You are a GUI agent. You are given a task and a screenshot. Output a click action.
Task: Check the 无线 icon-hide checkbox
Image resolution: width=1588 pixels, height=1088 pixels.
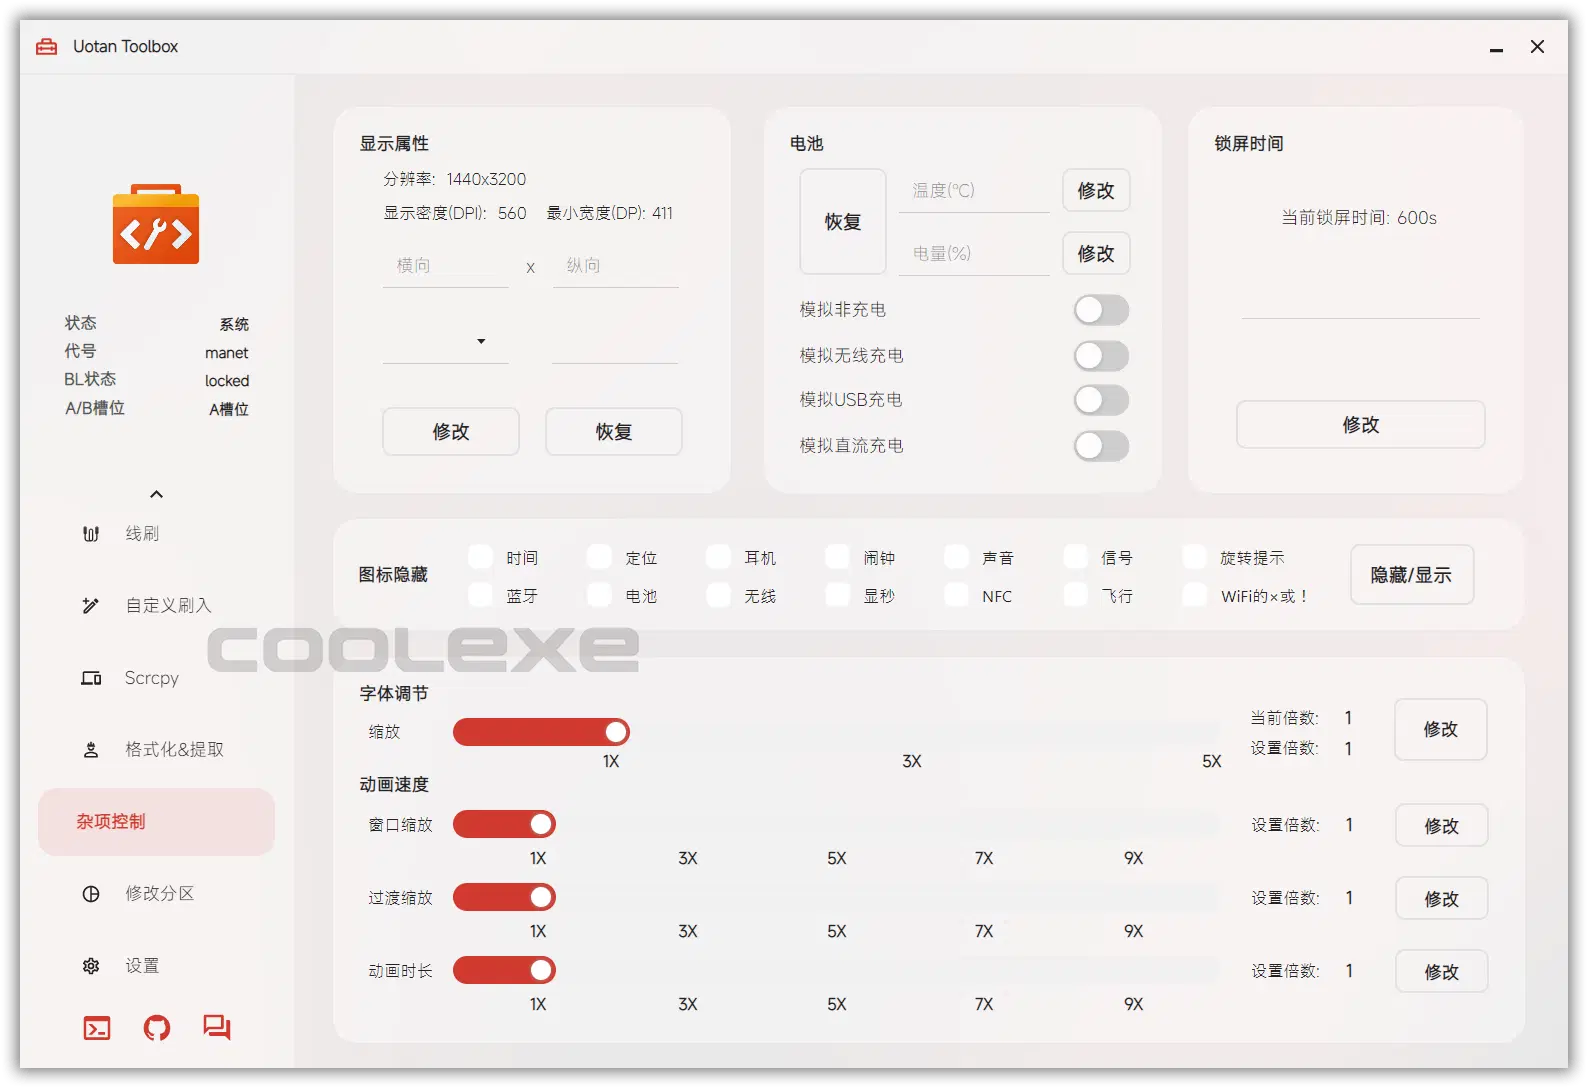(x=719, y=595)
